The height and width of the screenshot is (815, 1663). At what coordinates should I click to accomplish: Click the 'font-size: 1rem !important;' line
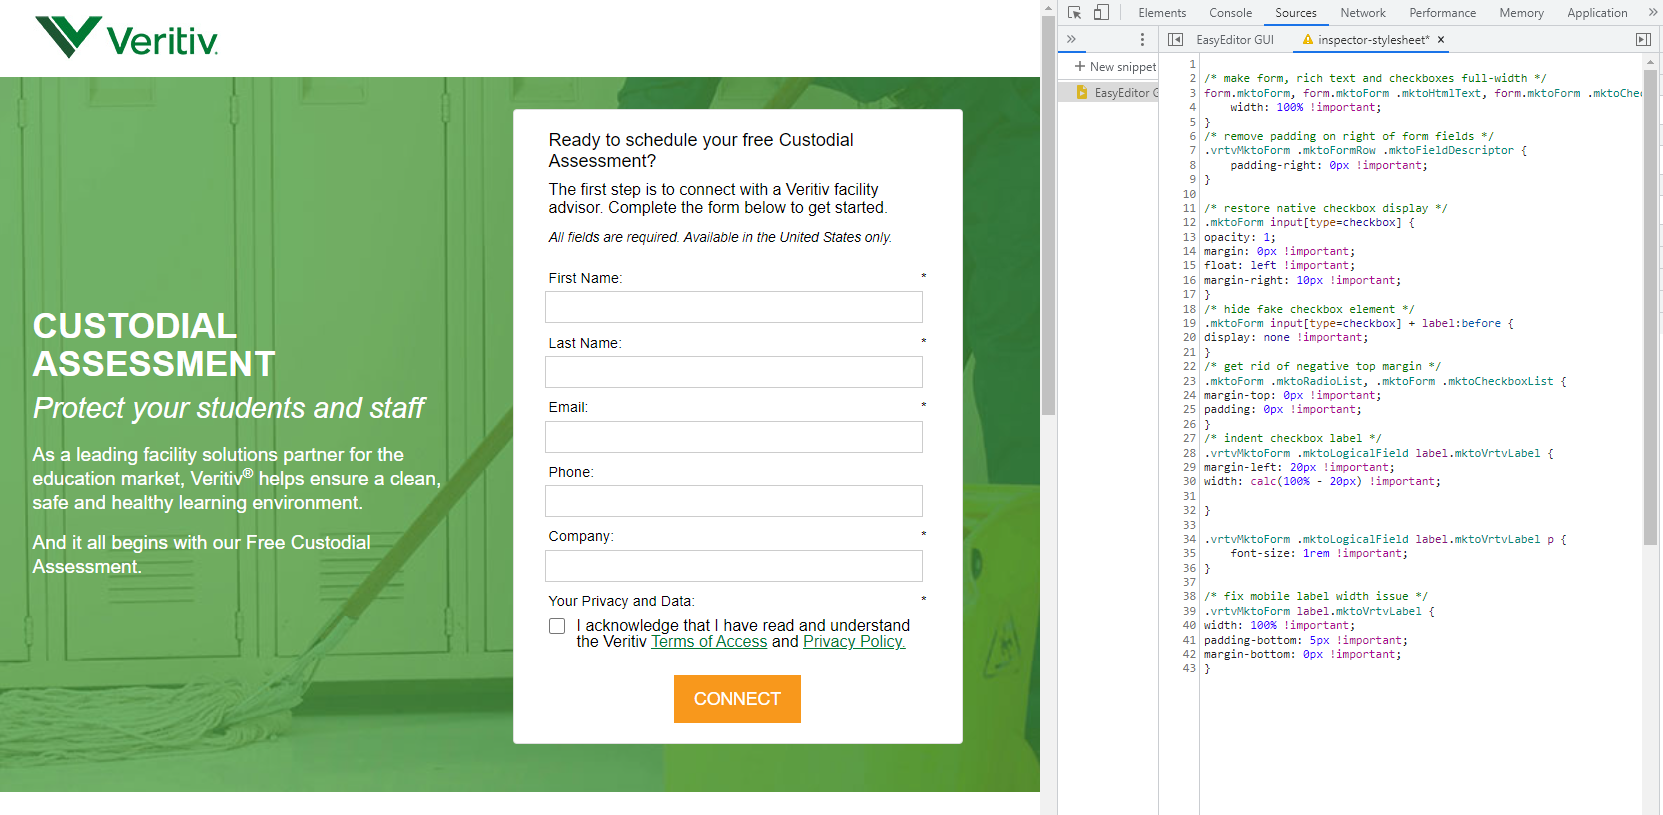click(x=1319, y=553)
